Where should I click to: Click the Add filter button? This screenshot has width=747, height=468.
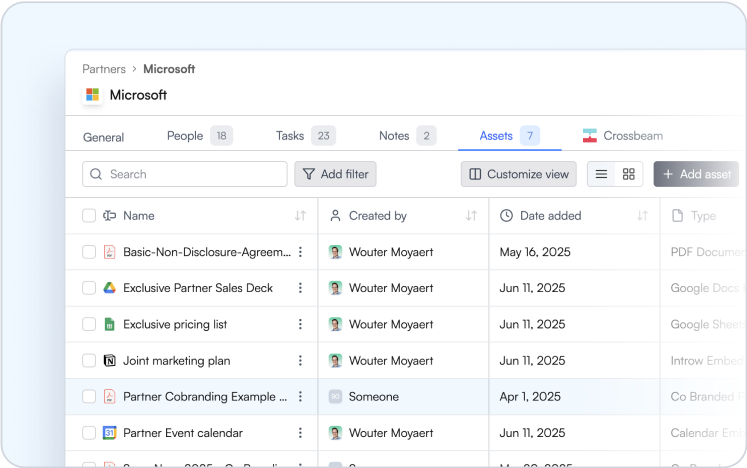(x=335, y=174)
